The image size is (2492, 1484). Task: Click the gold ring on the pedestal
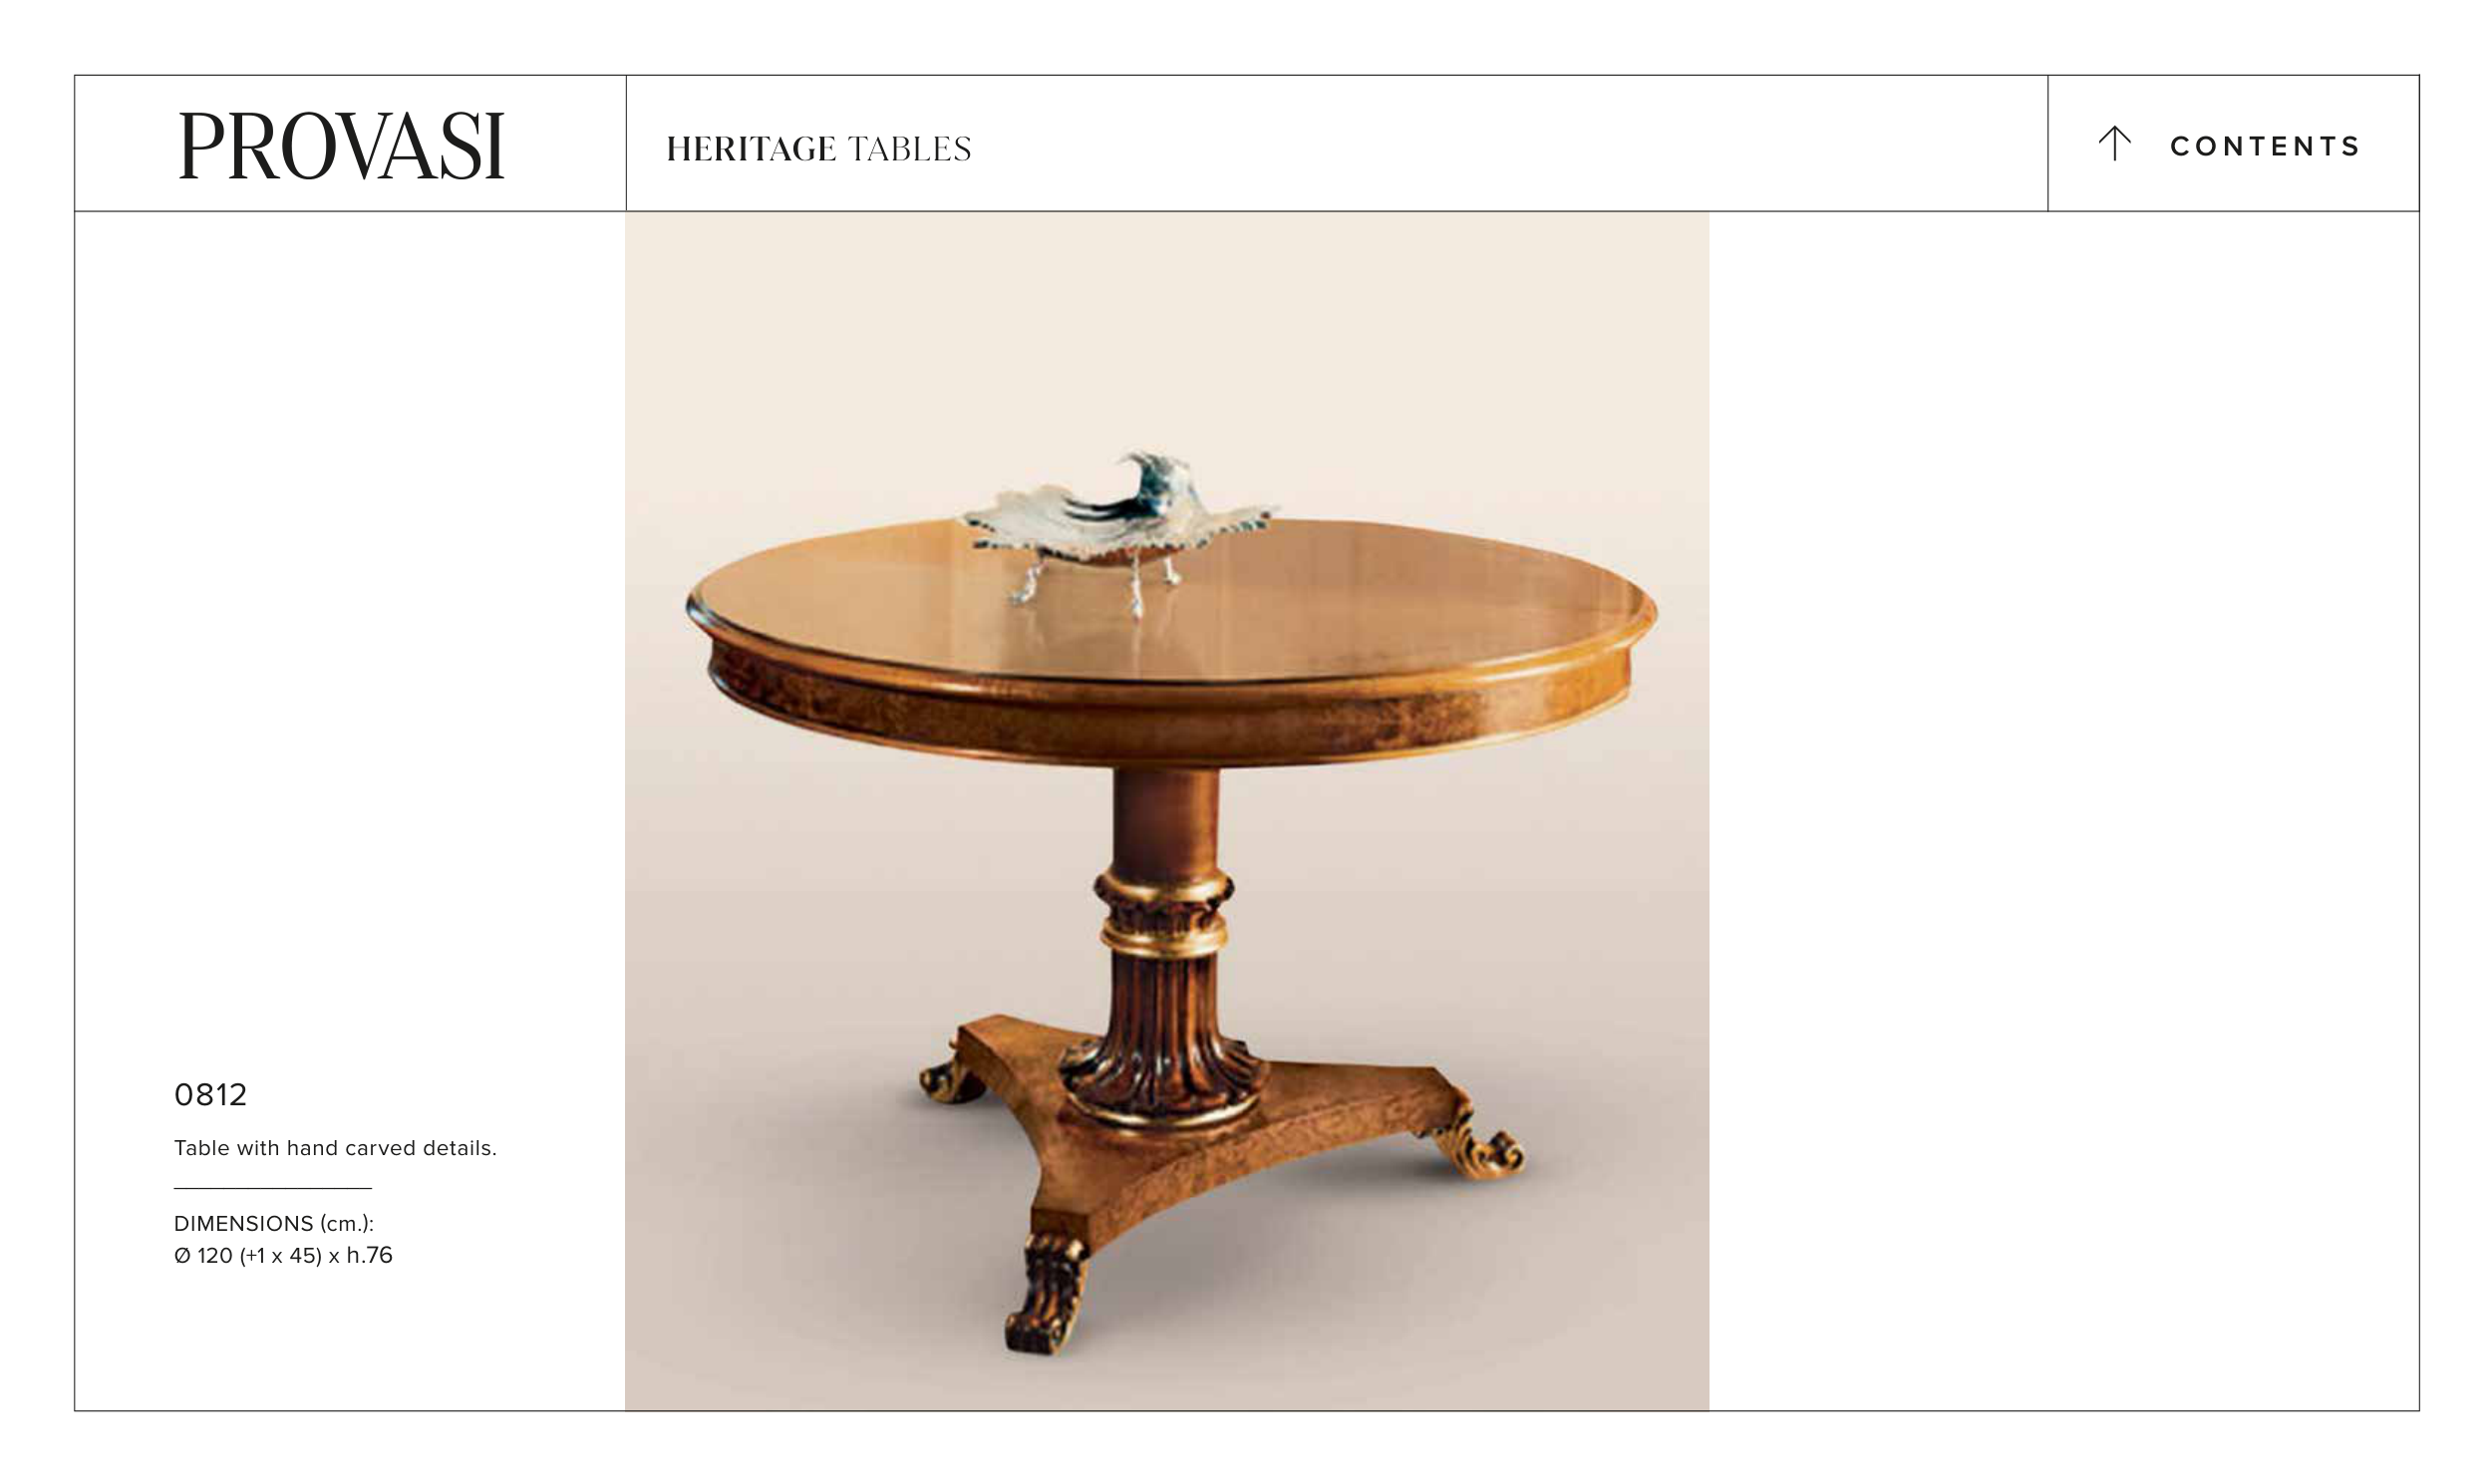1165,938
